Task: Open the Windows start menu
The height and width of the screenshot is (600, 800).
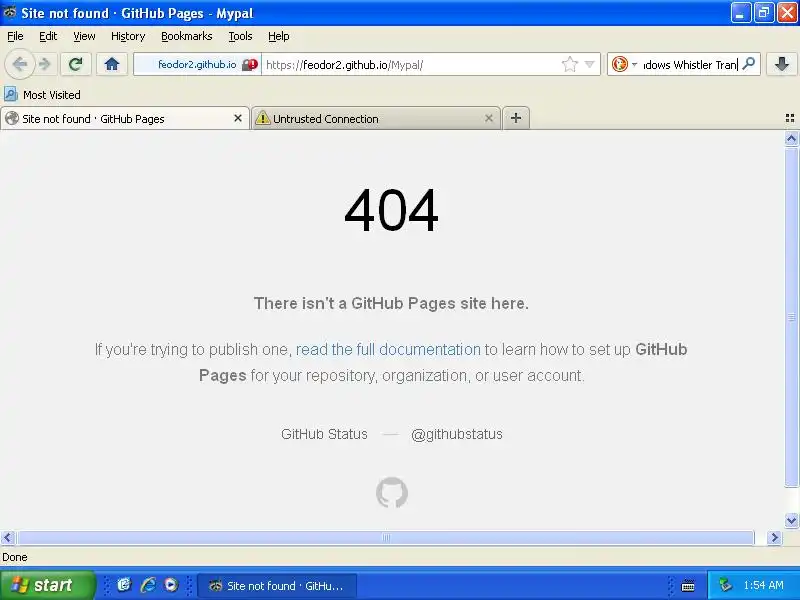Action: (47, 585)
